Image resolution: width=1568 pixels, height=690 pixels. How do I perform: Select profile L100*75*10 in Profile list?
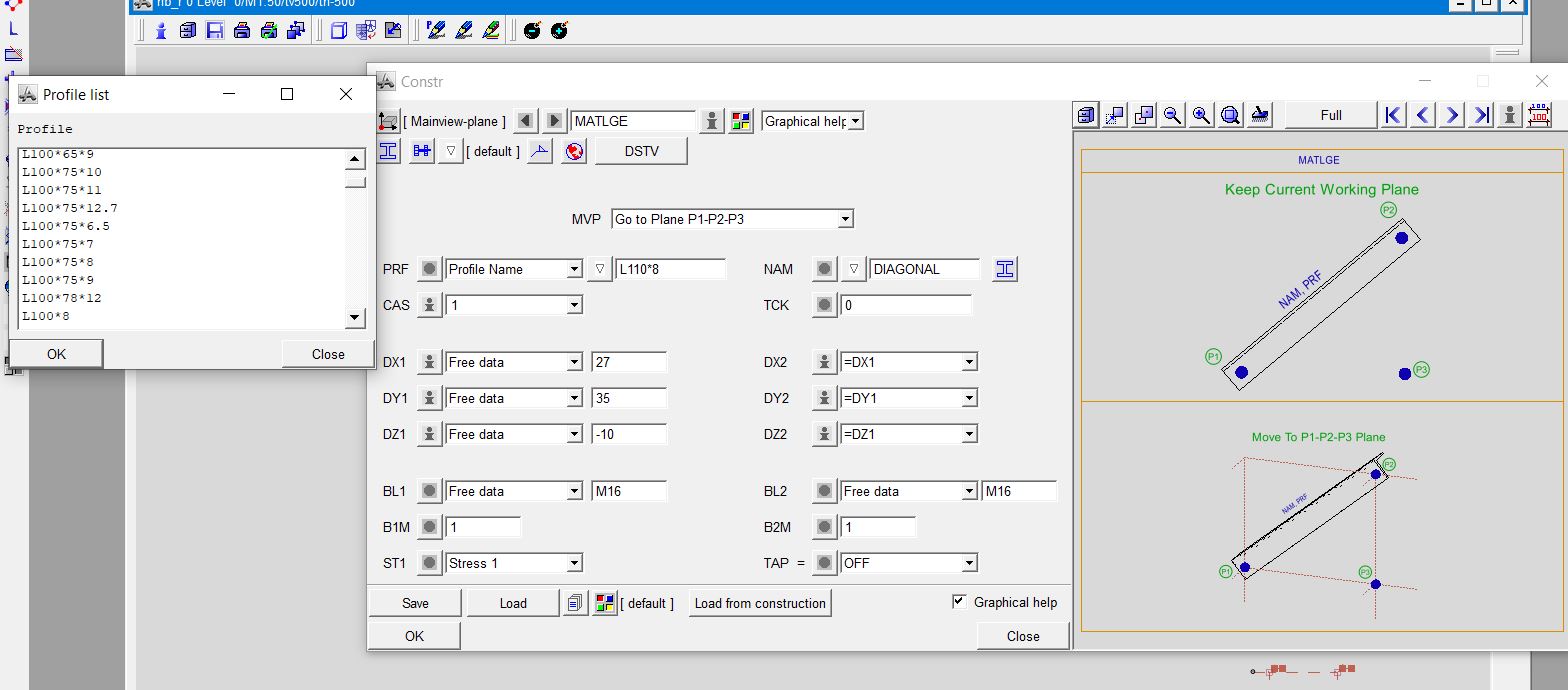click(62, 172)
